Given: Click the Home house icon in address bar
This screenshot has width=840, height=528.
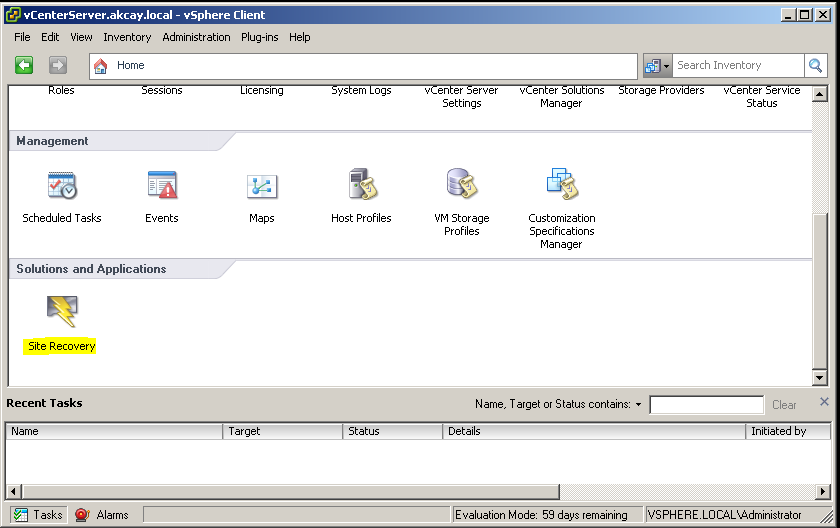Looking at the screenshot, I should pyautogui.click(x=100, y=66).
